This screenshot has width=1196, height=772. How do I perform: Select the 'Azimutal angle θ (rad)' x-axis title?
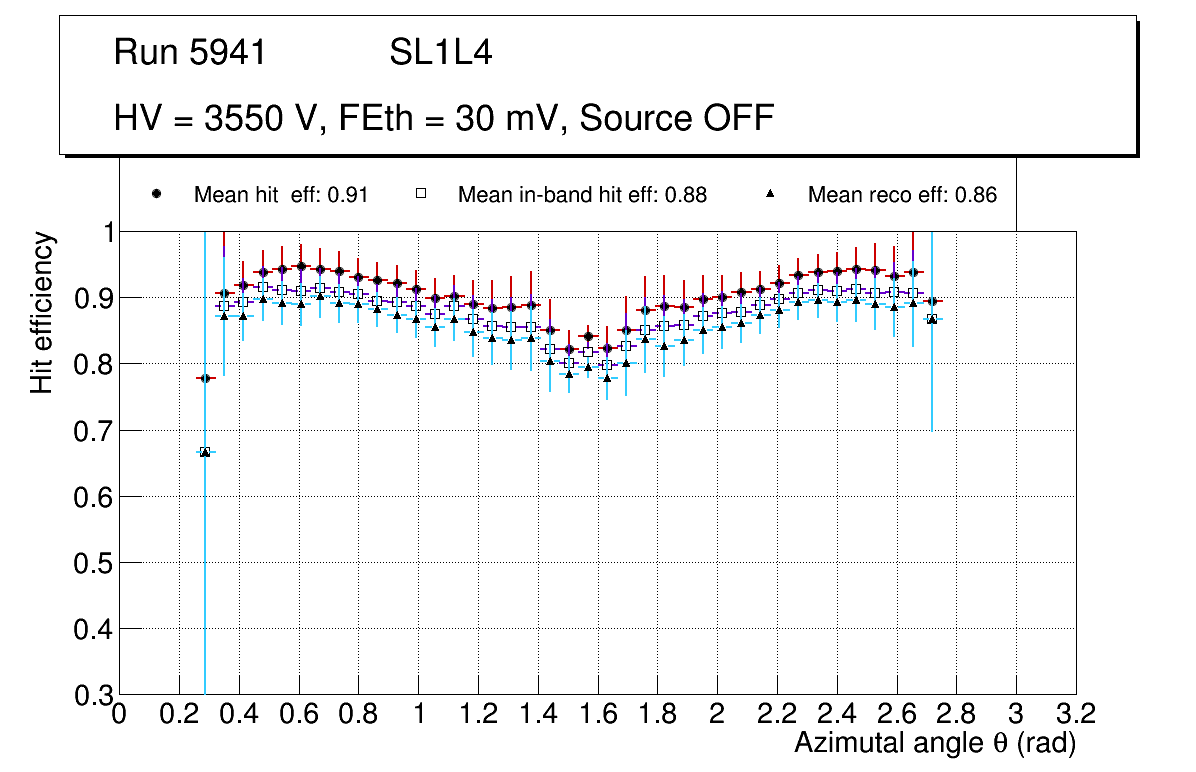[x=935, y=743]
